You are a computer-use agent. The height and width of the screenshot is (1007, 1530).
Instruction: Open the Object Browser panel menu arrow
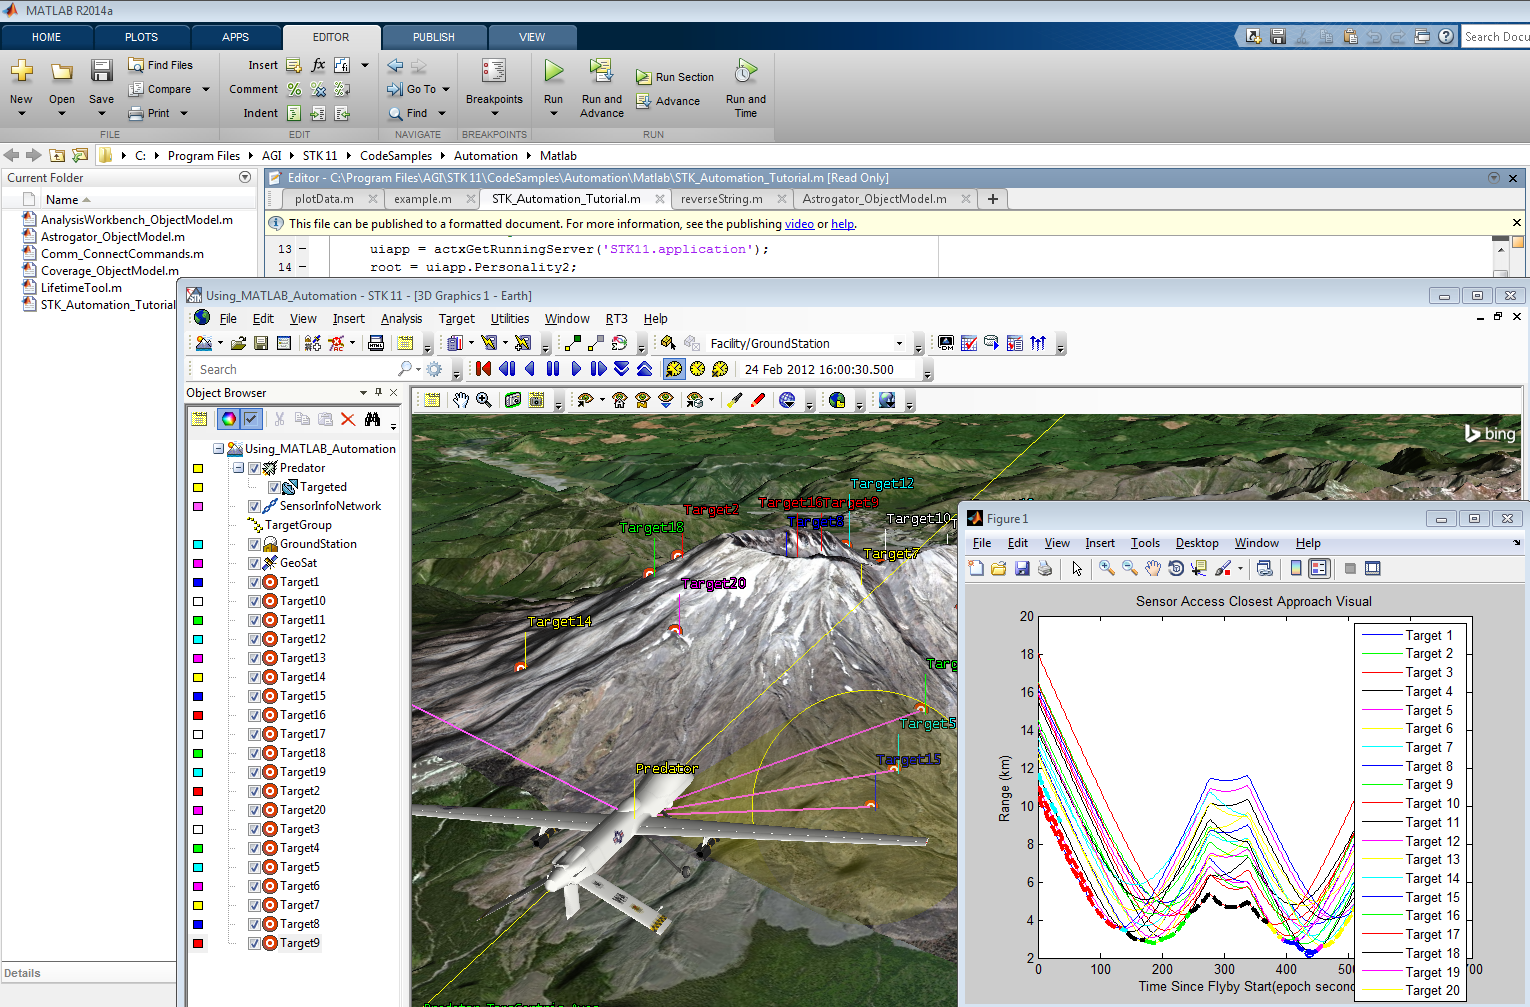tap(363, 393)
